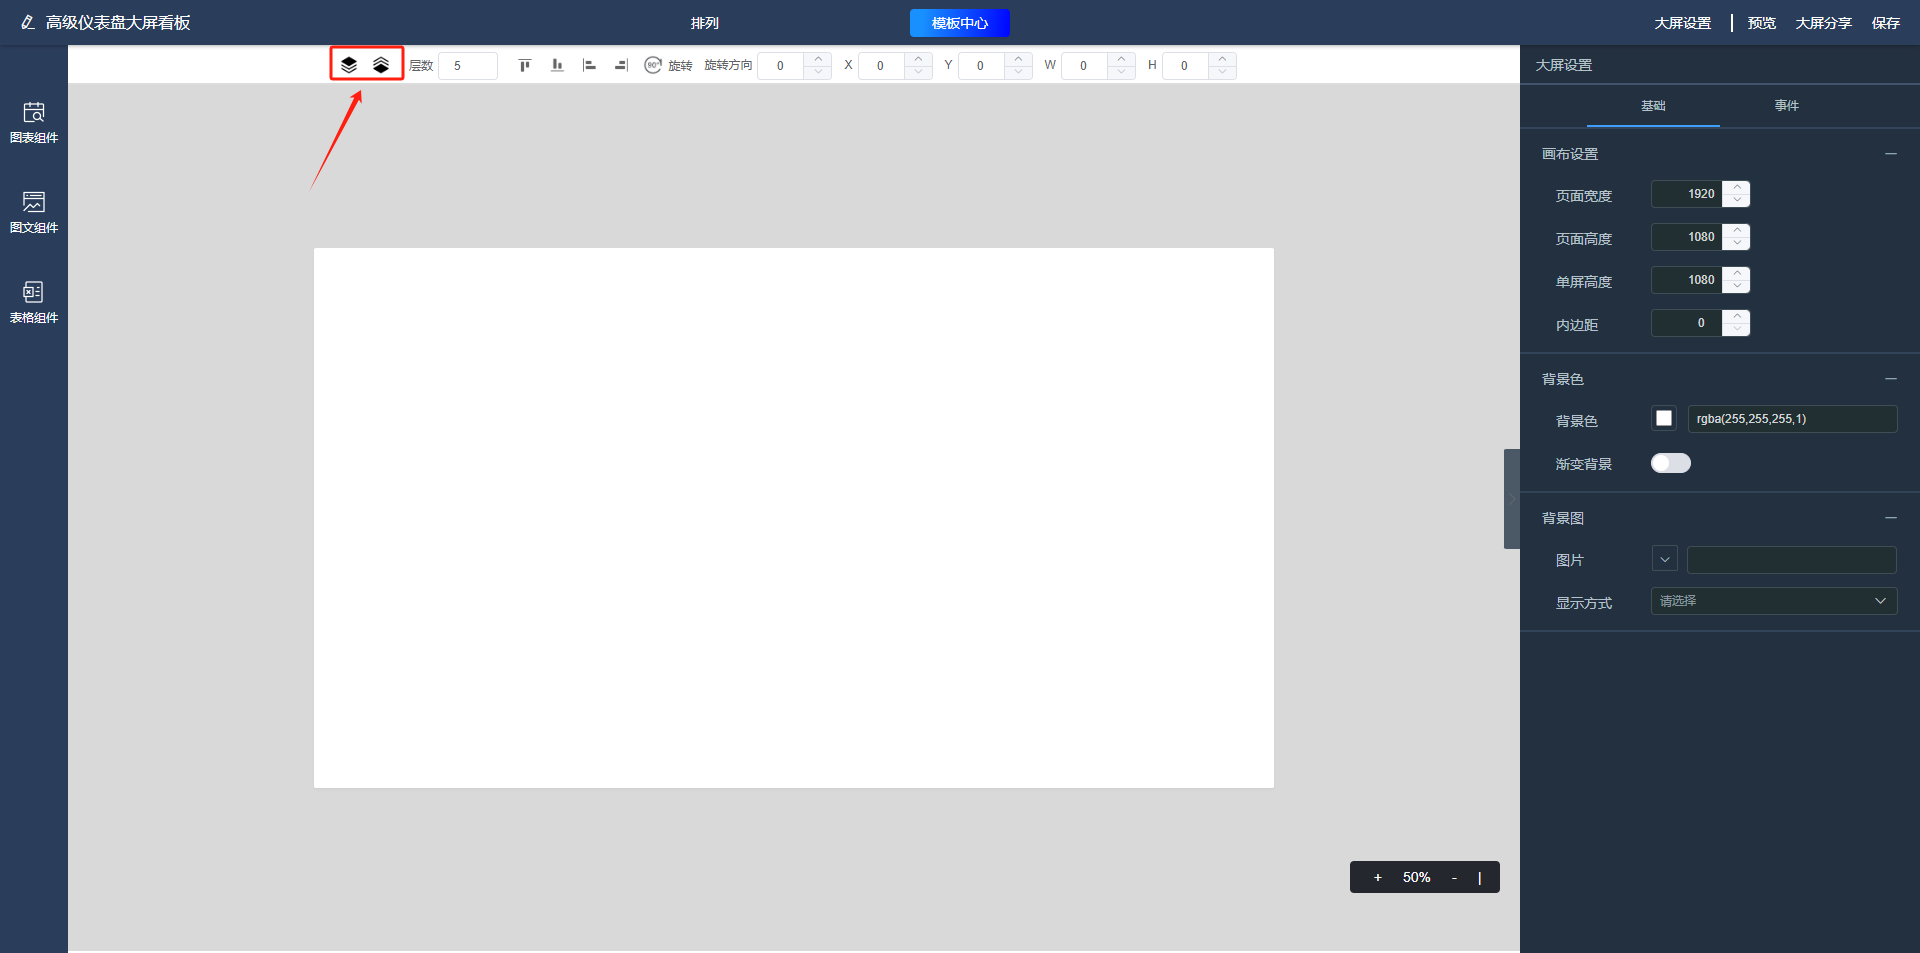
Task: Increase the 单屏高度 value
Action: 1737,273
